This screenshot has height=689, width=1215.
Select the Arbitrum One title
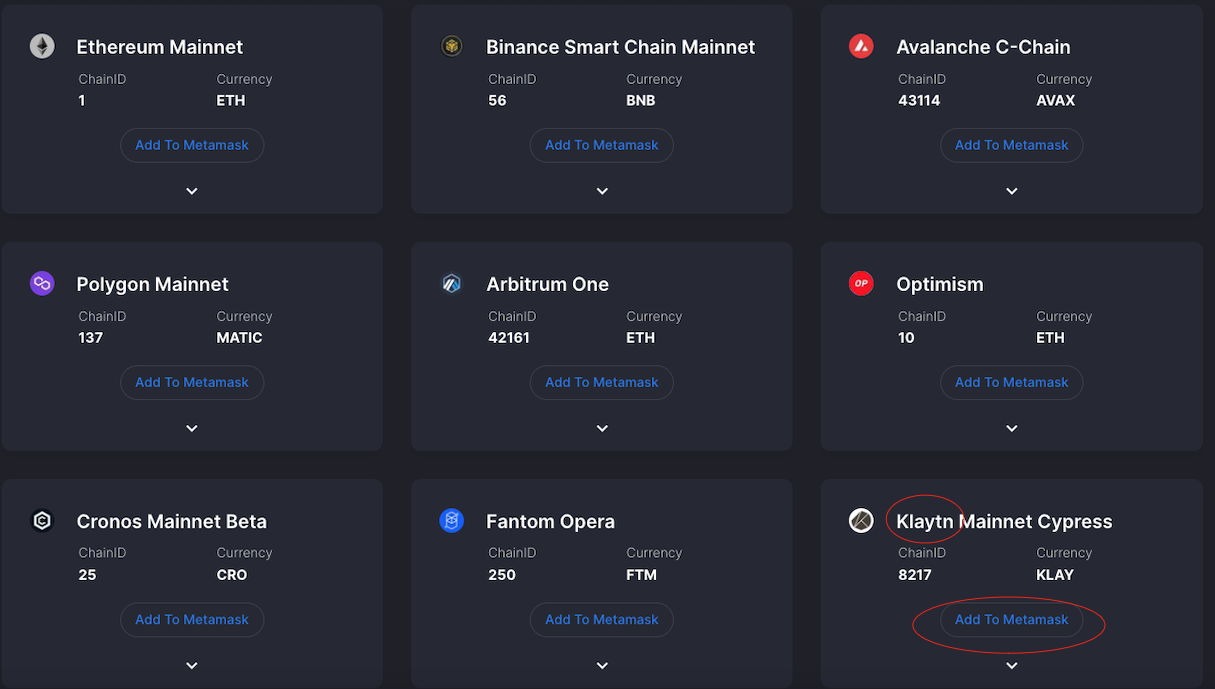pos(548,284)
